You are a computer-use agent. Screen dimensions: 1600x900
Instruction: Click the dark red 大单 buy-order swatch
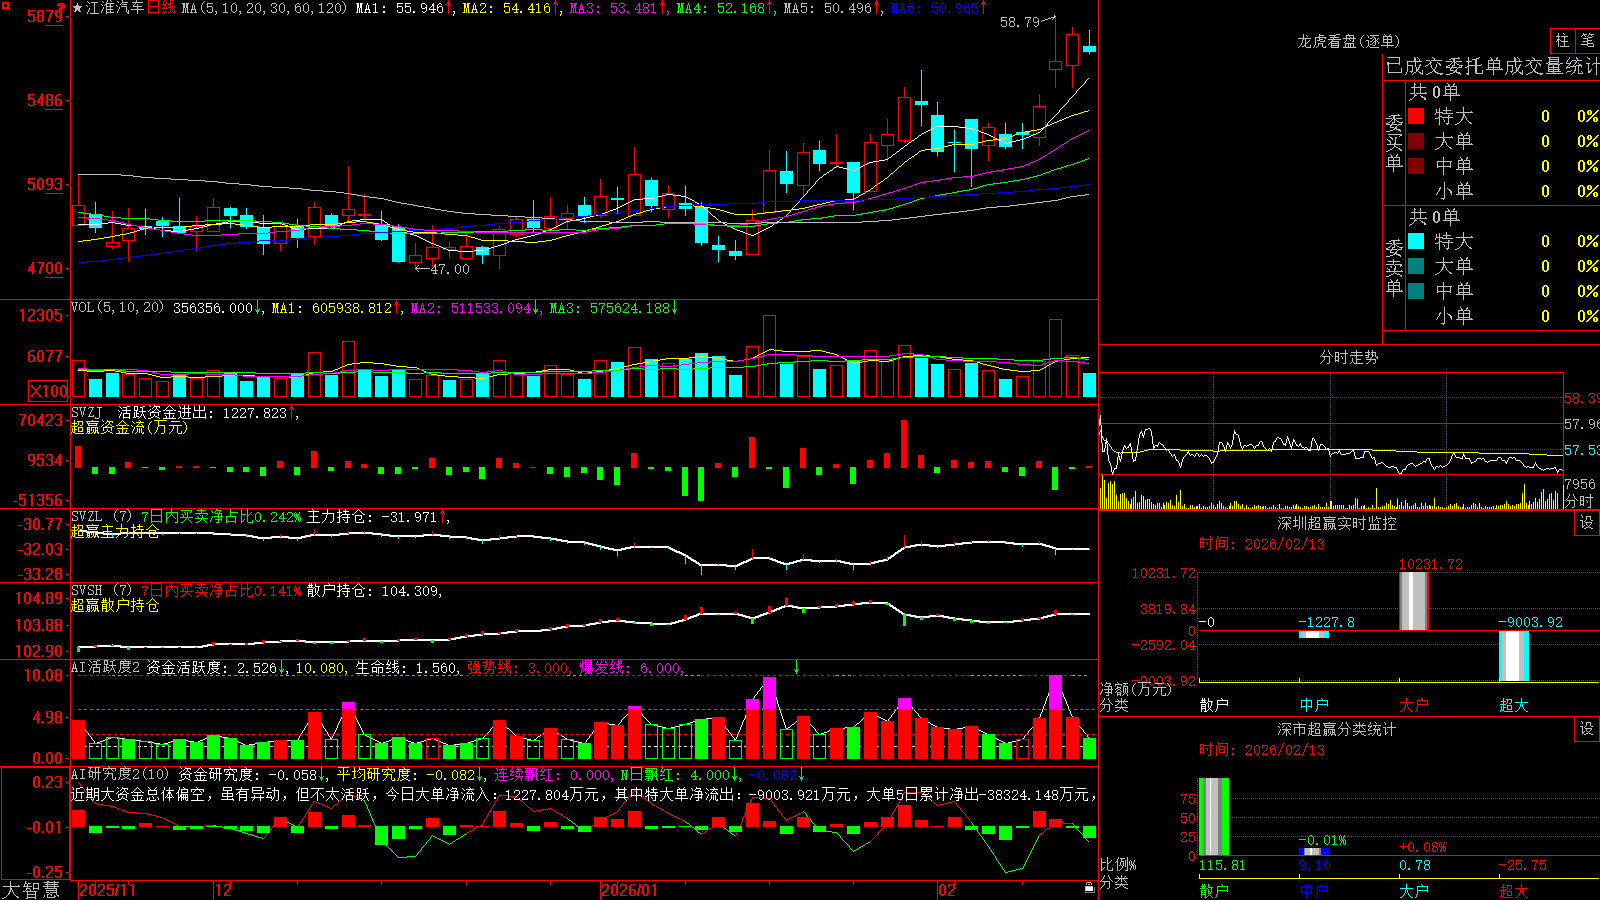click(1416, 141)
